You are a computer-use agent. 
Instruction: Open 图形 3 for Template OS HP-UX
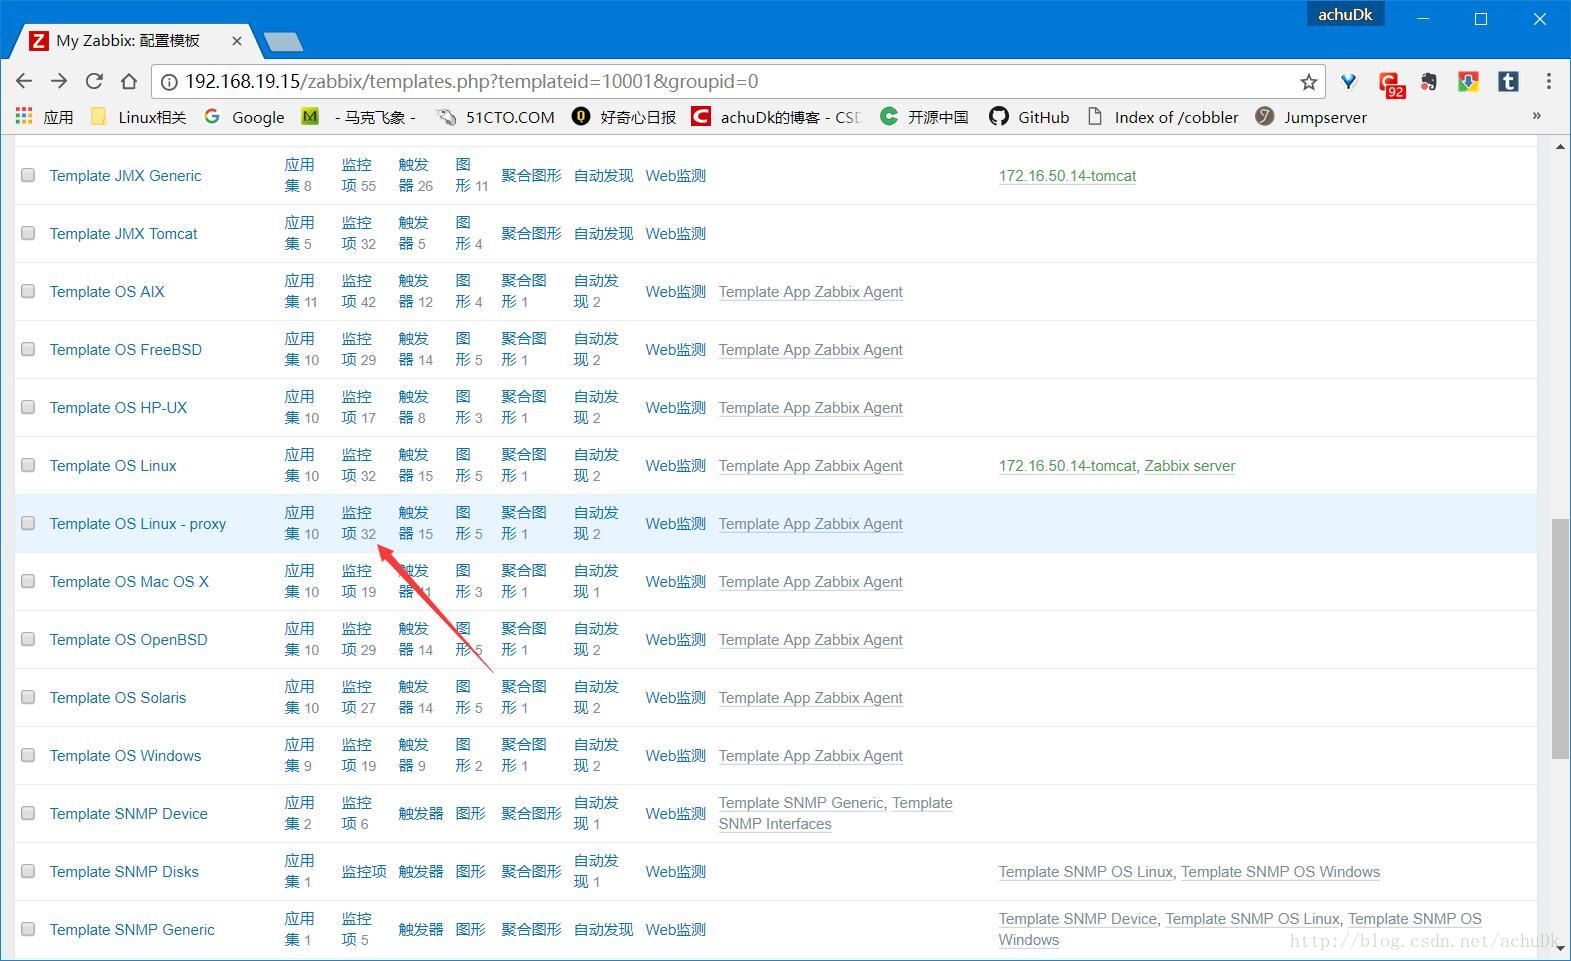coord(469,407)
